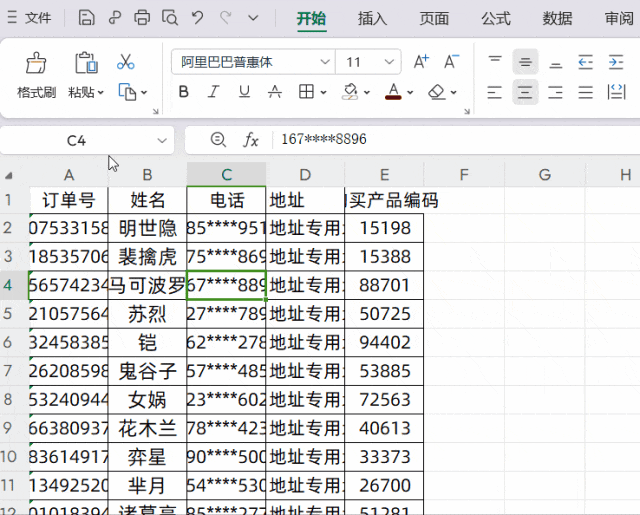Align text left
The width and height of the screenshot is (640, 515).
pos(495,92)
